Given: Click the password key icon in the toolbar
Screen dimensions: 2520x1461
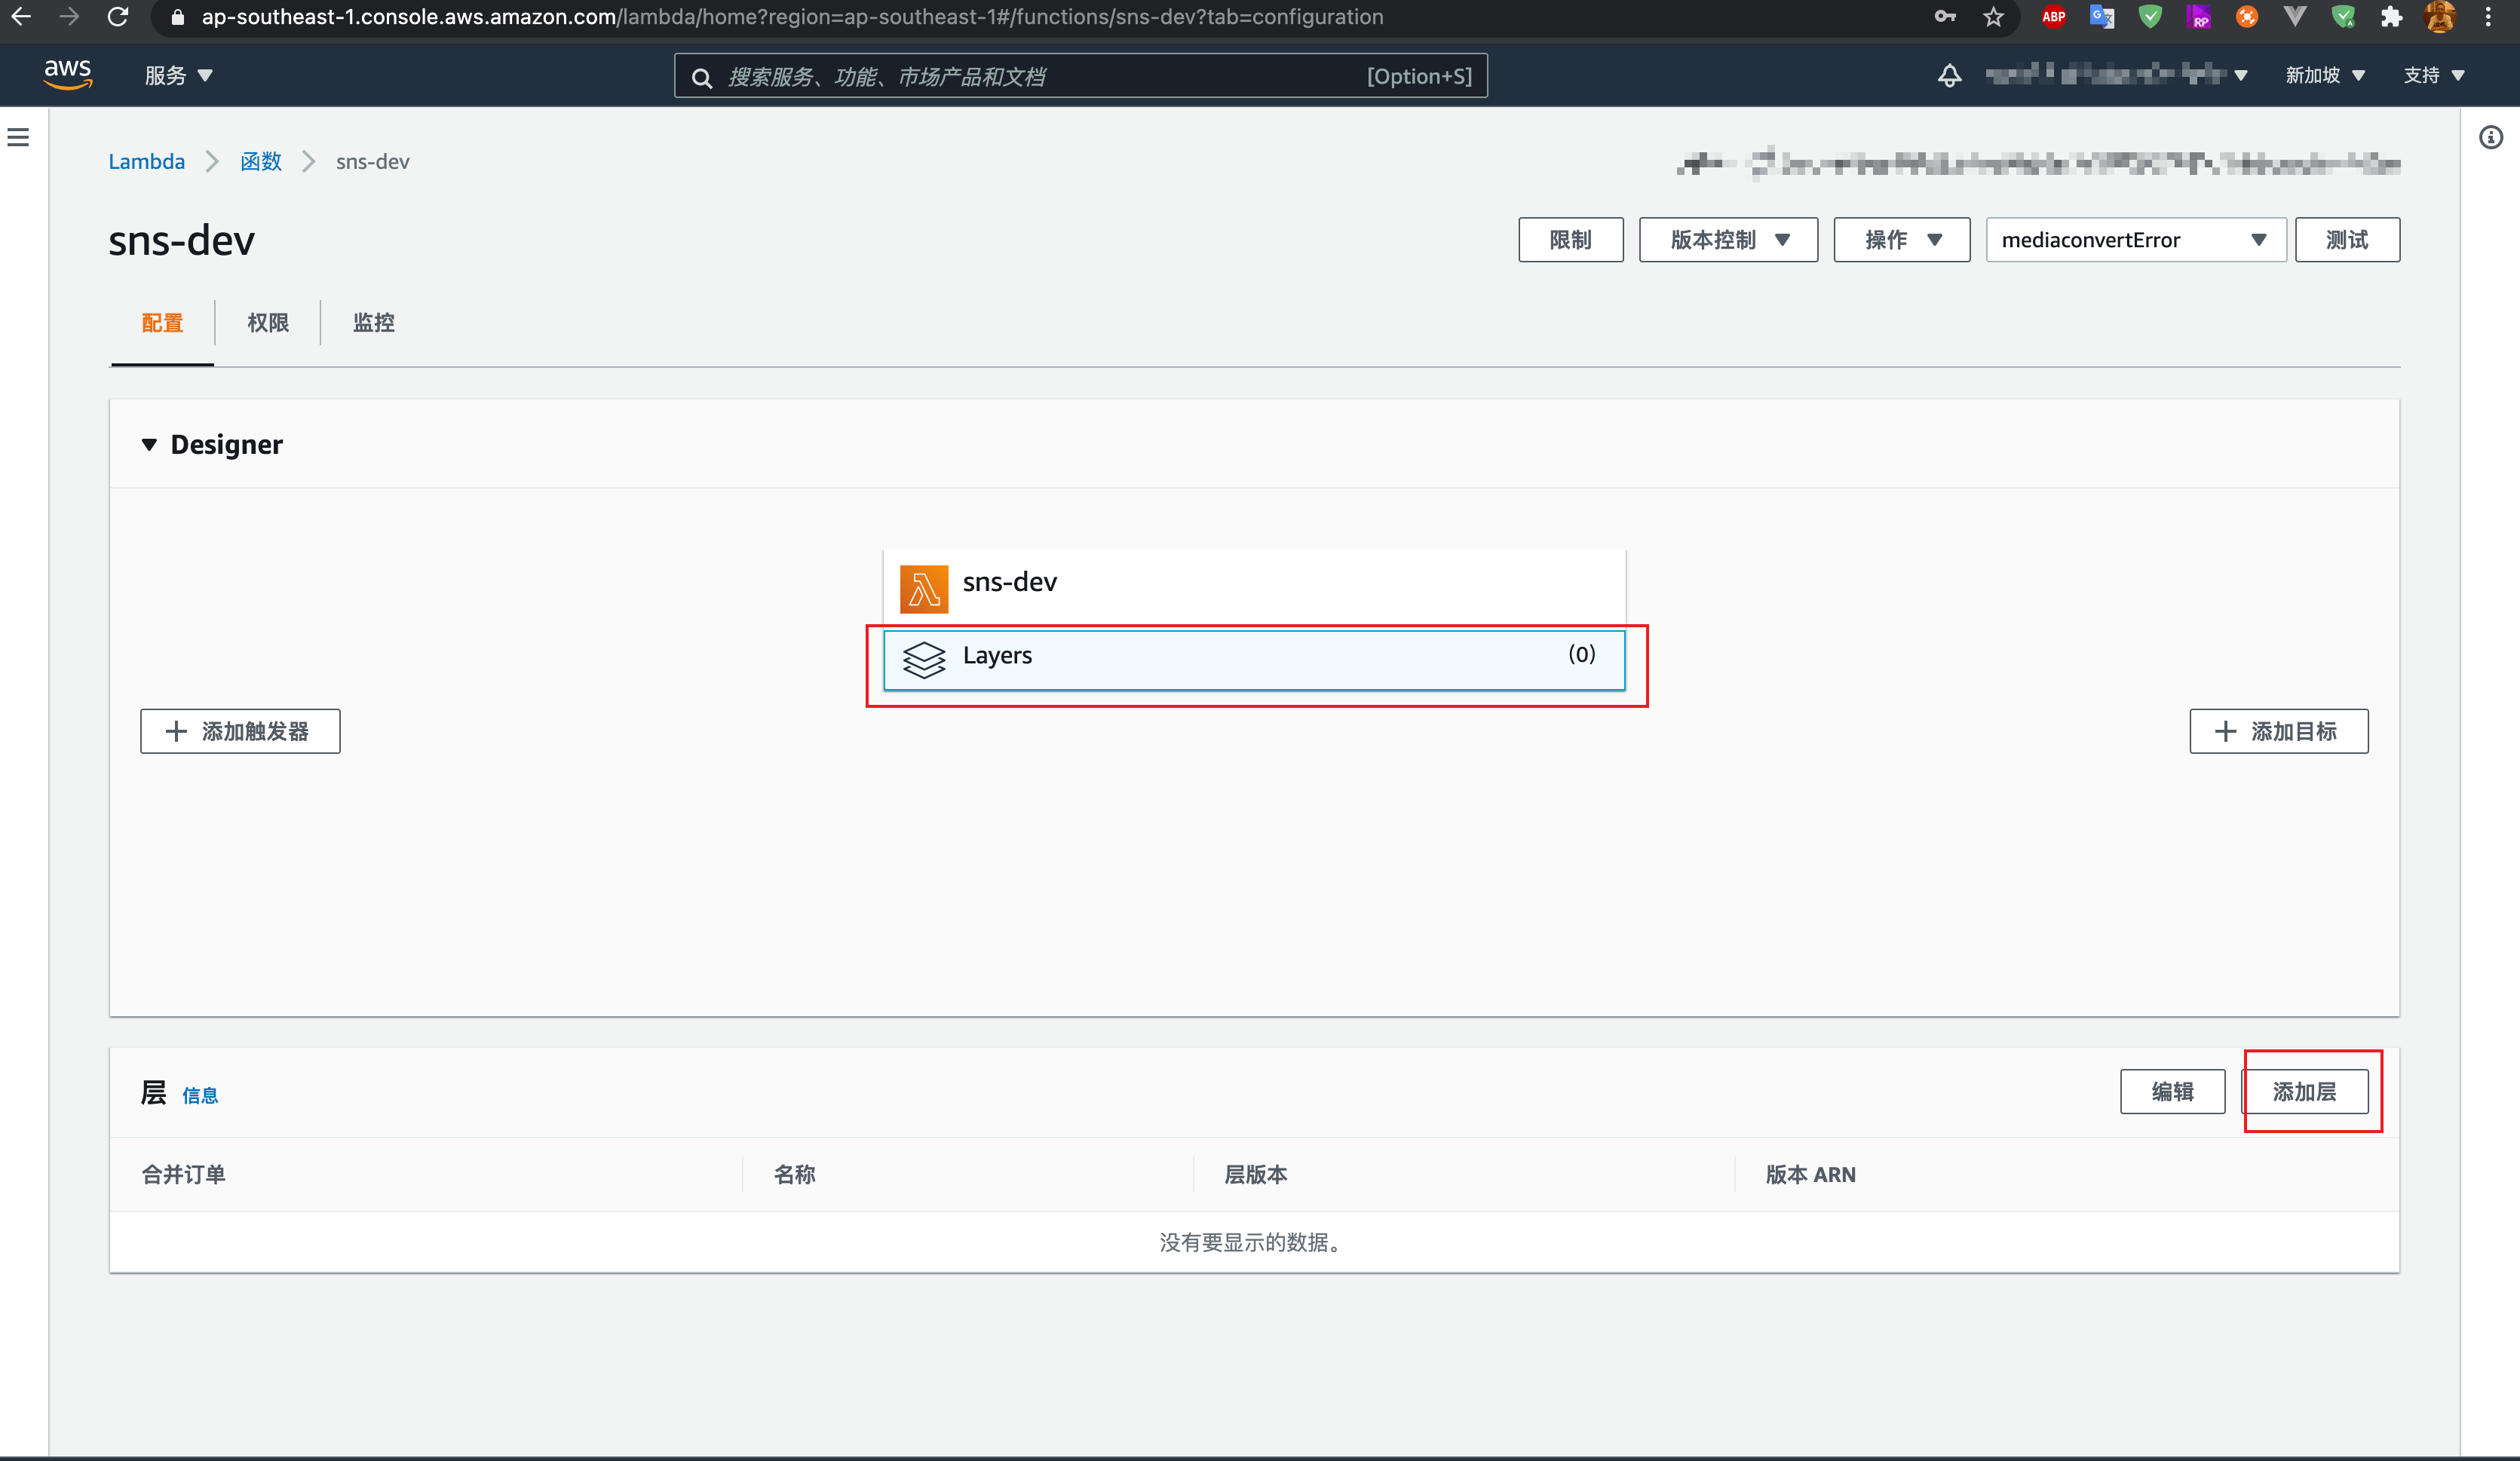Looking at the screenshot, I should [1944, 17].
